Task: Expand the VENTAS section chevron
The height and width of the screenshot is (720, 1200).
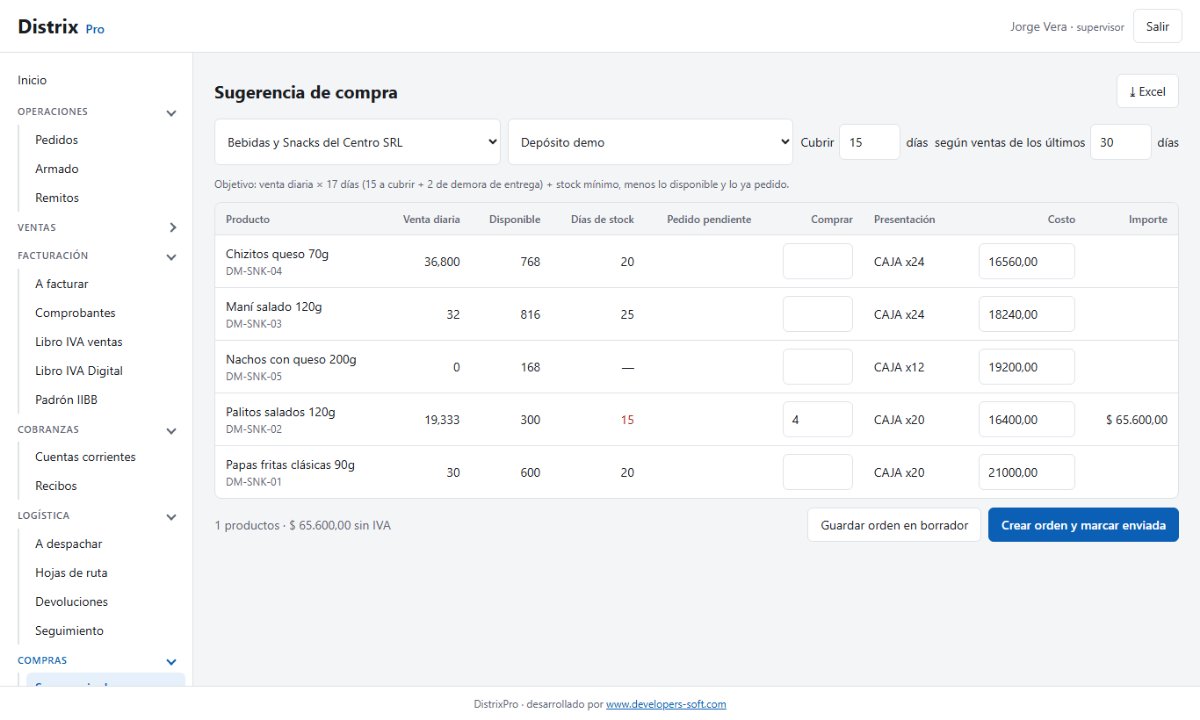Action: (x=171, y=228)
